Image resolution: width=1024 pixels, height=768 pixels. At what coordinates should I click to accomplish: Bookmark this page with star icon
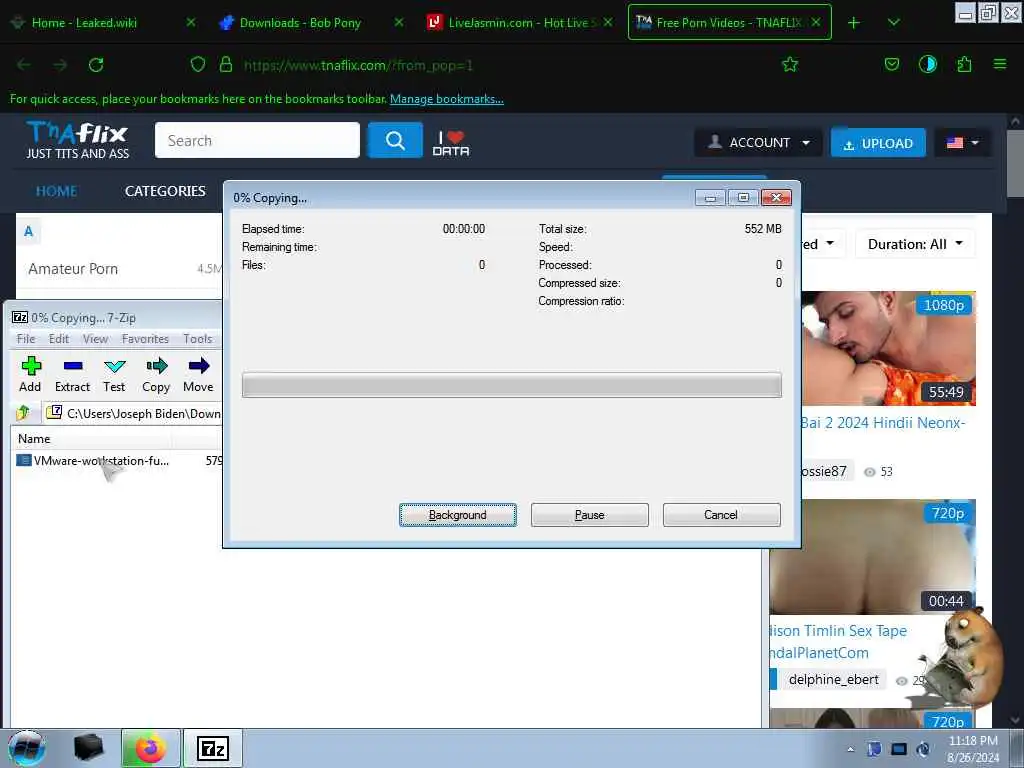click(x=790, y=64)
